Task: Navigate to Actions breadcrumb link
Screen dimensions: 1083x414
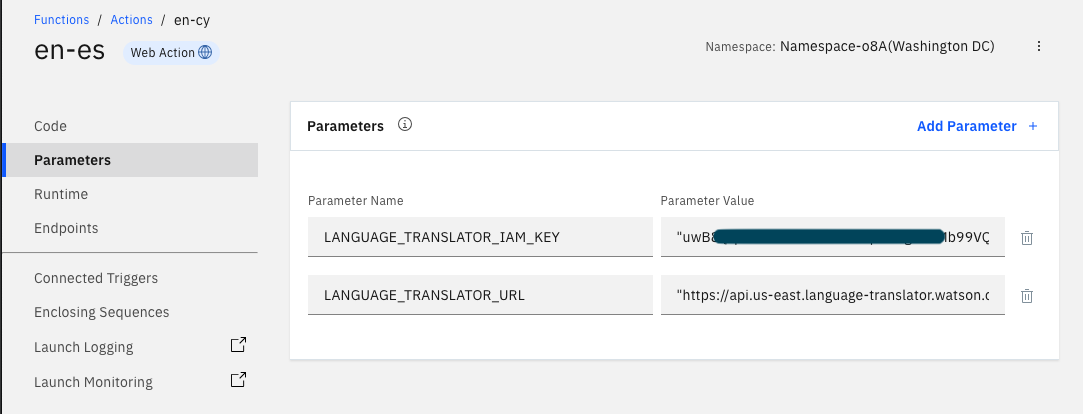Action: pyautogui.click(x=131, y=20)
